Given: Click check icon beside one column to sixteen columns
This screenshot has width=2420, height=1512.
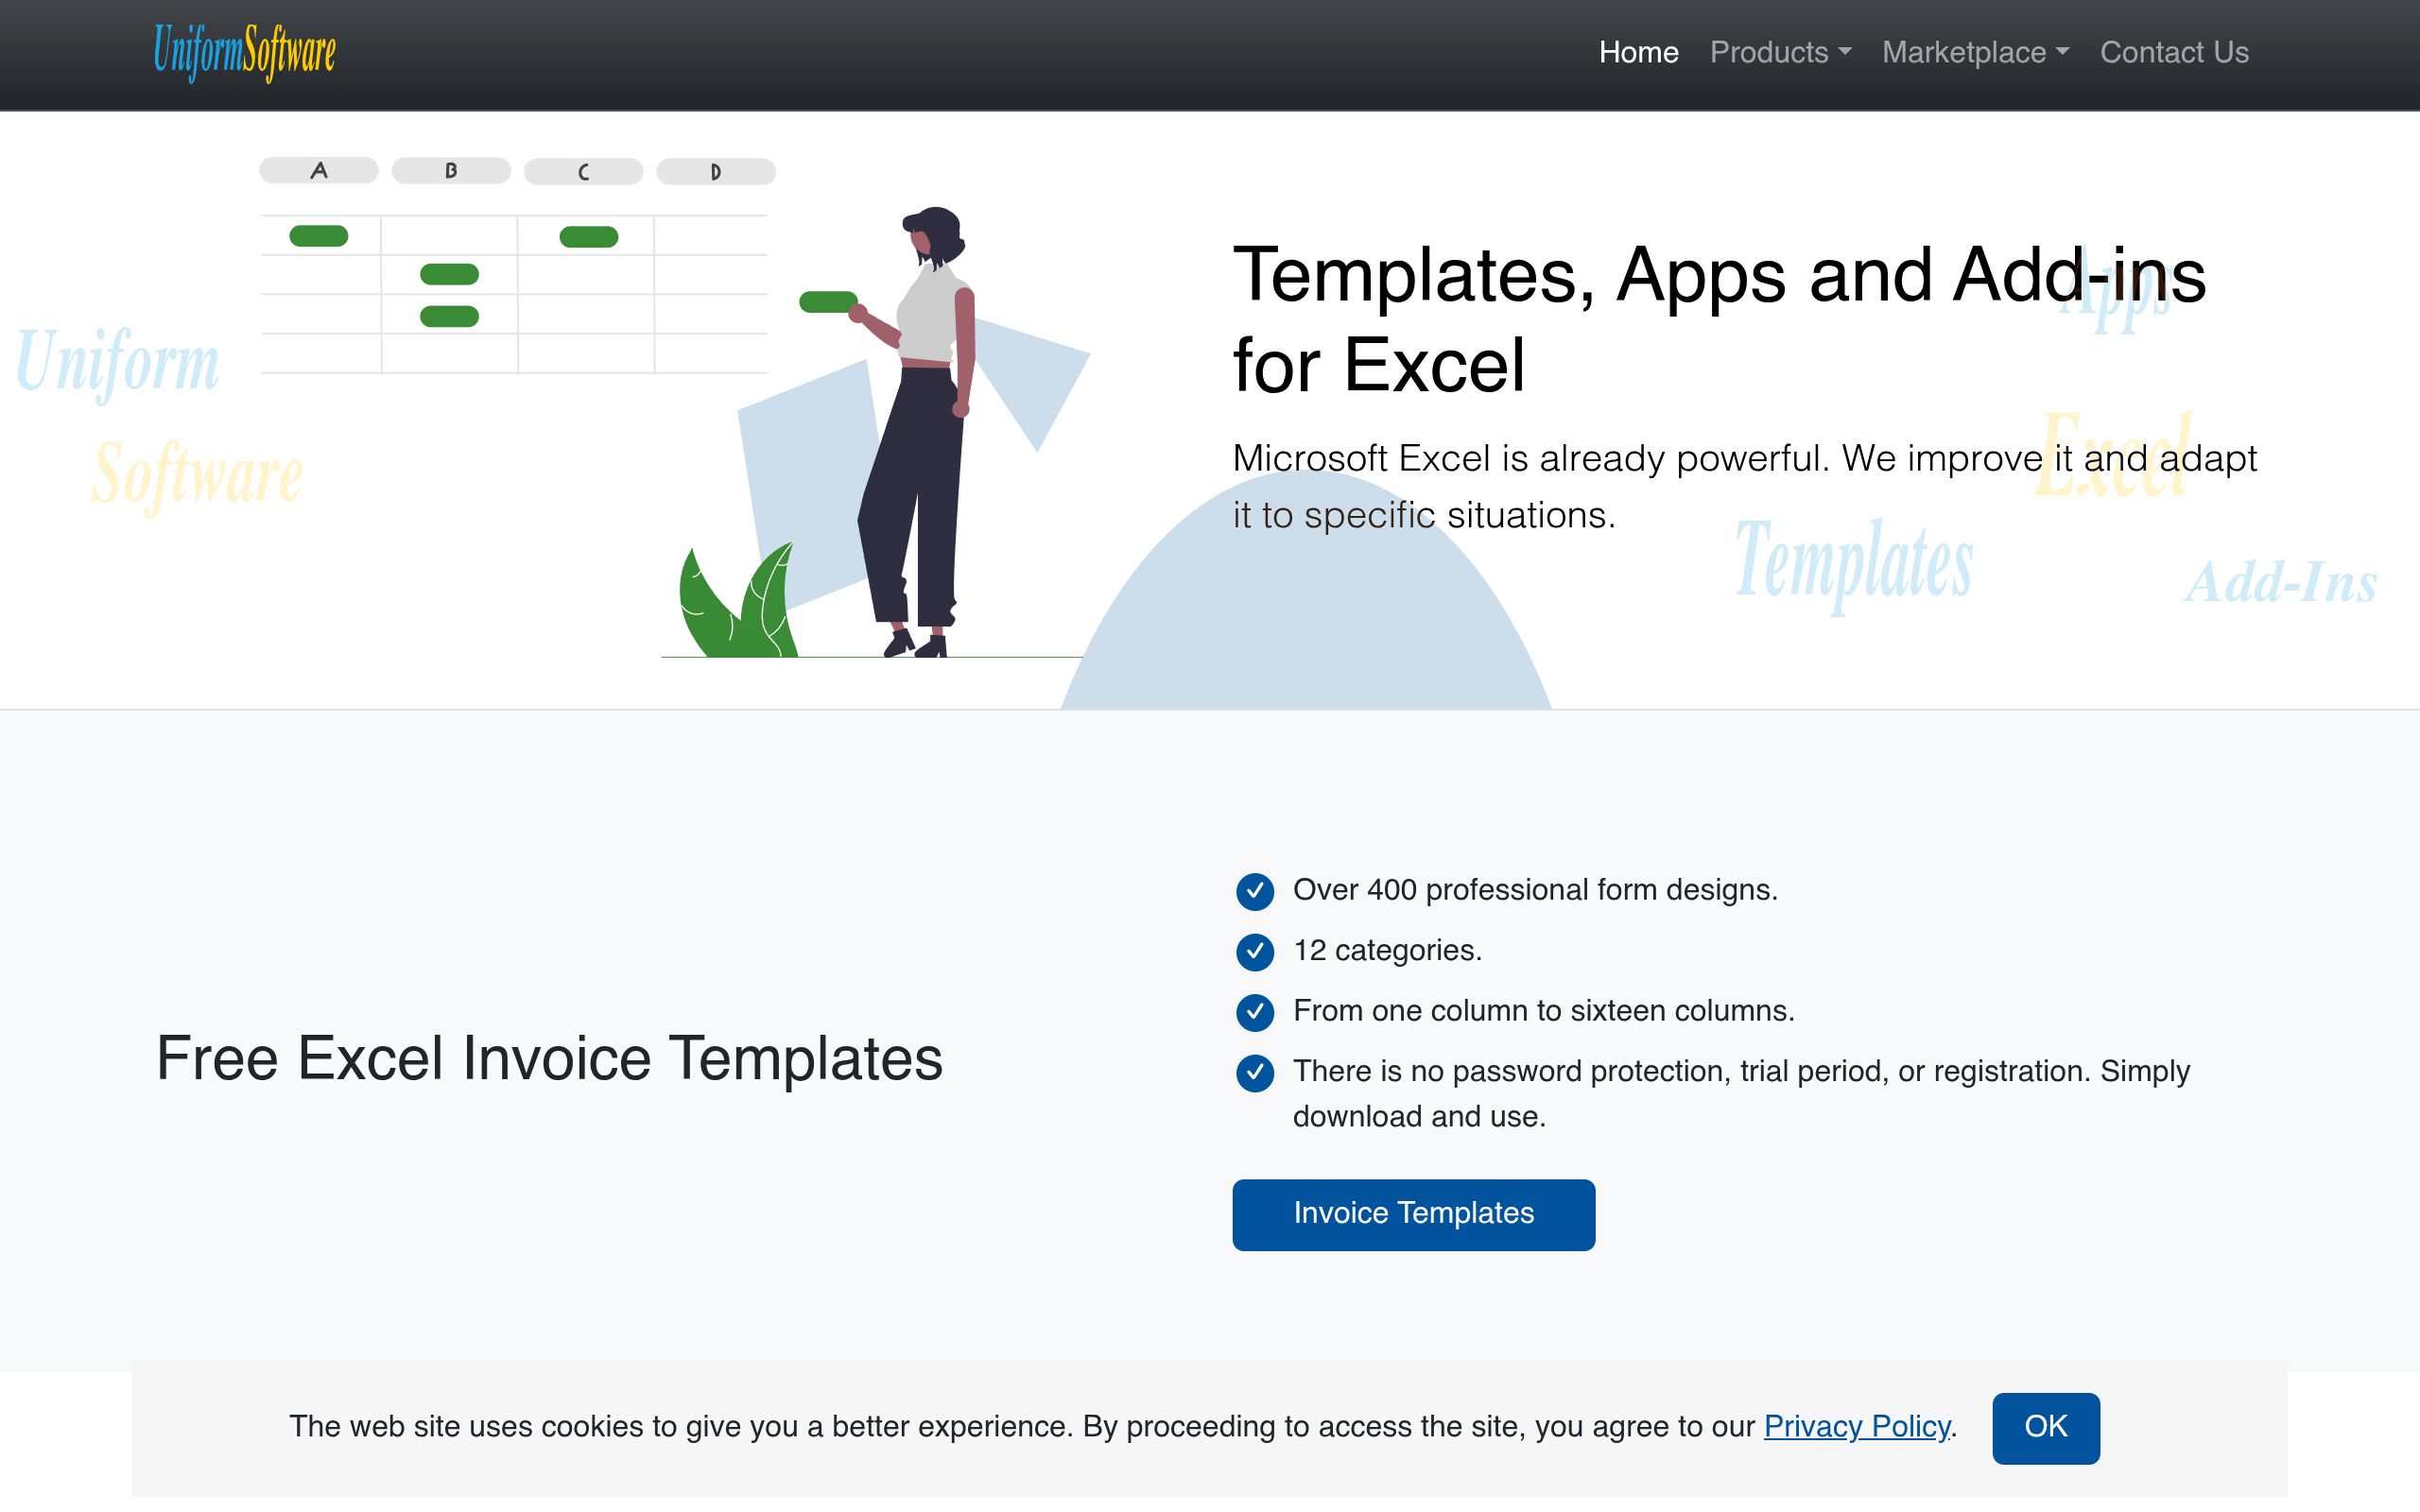Looking at the screenshot, I should click(1255, 1012).
